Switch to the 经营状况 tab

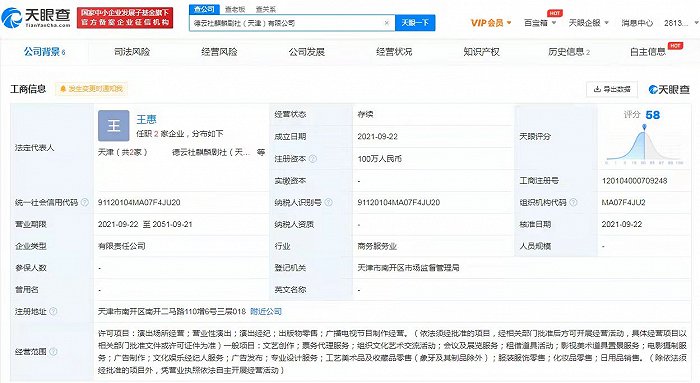(x=394, y=52)
